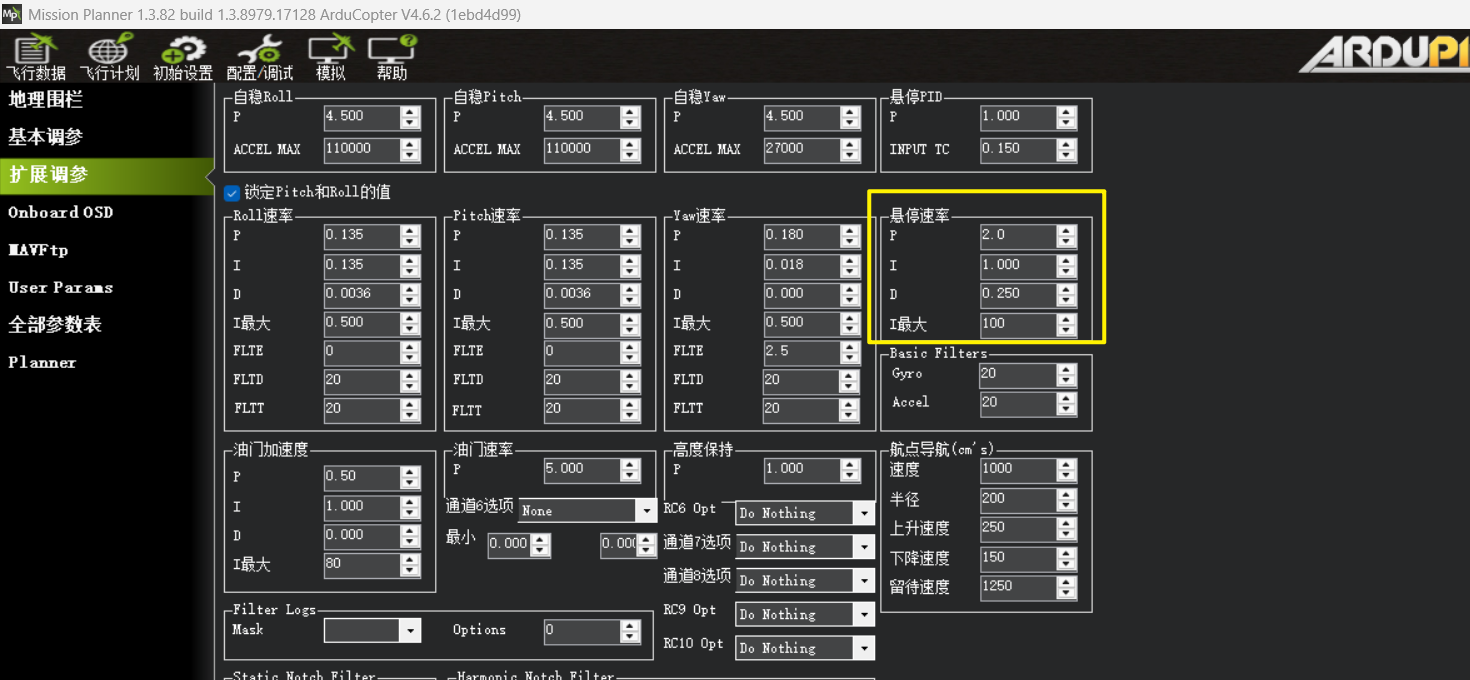
Task: Switch to 基本调参 in the sidebar
Action: pyautogui.click(x=45, y=137)
